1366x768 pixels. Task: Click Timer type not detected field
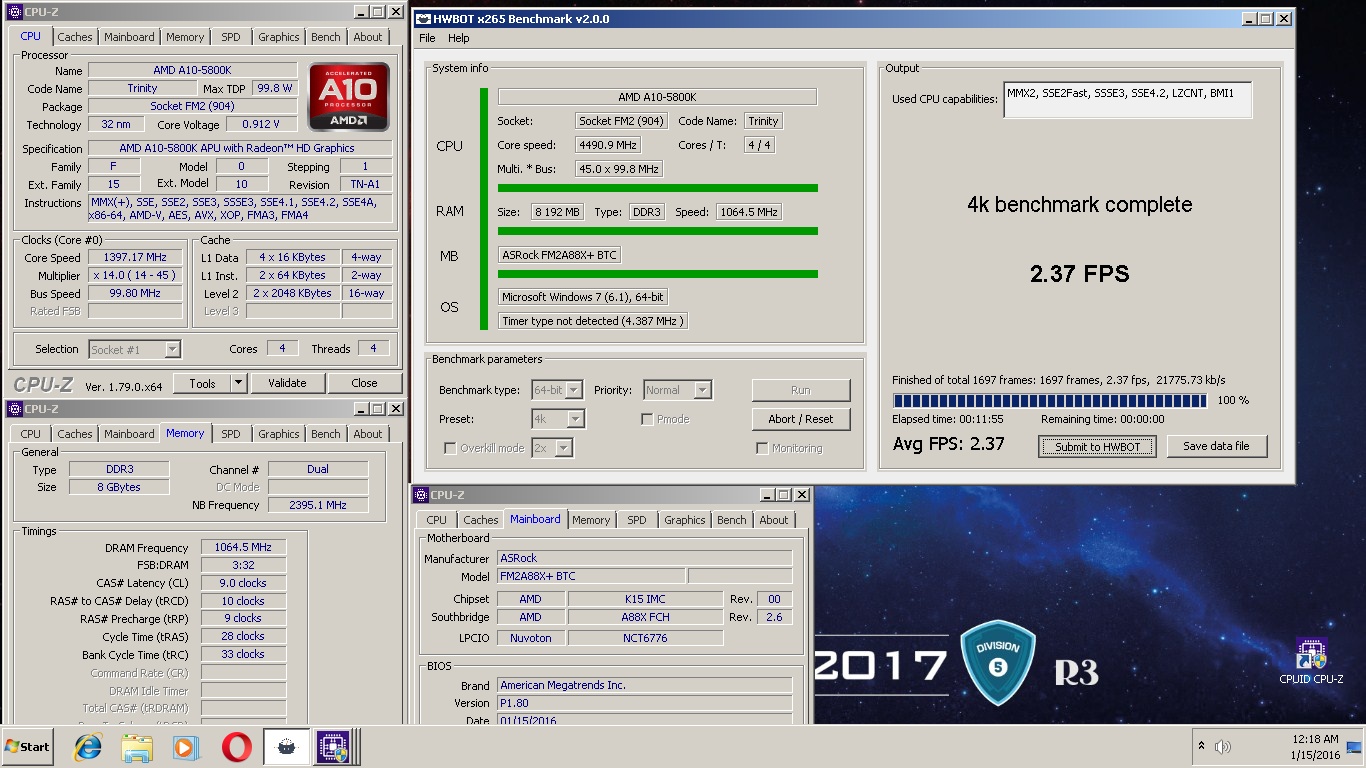click(594, 321)
